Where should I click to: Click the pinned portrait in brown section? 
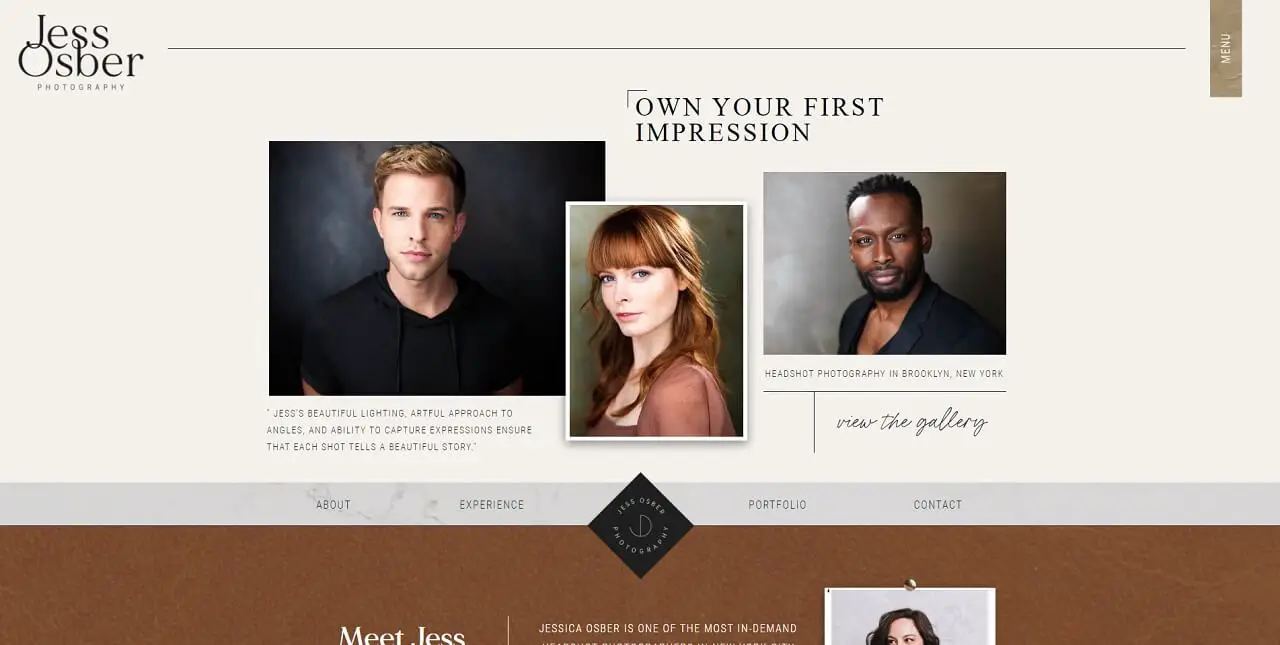pyautogui.click(x=910, y=617)
